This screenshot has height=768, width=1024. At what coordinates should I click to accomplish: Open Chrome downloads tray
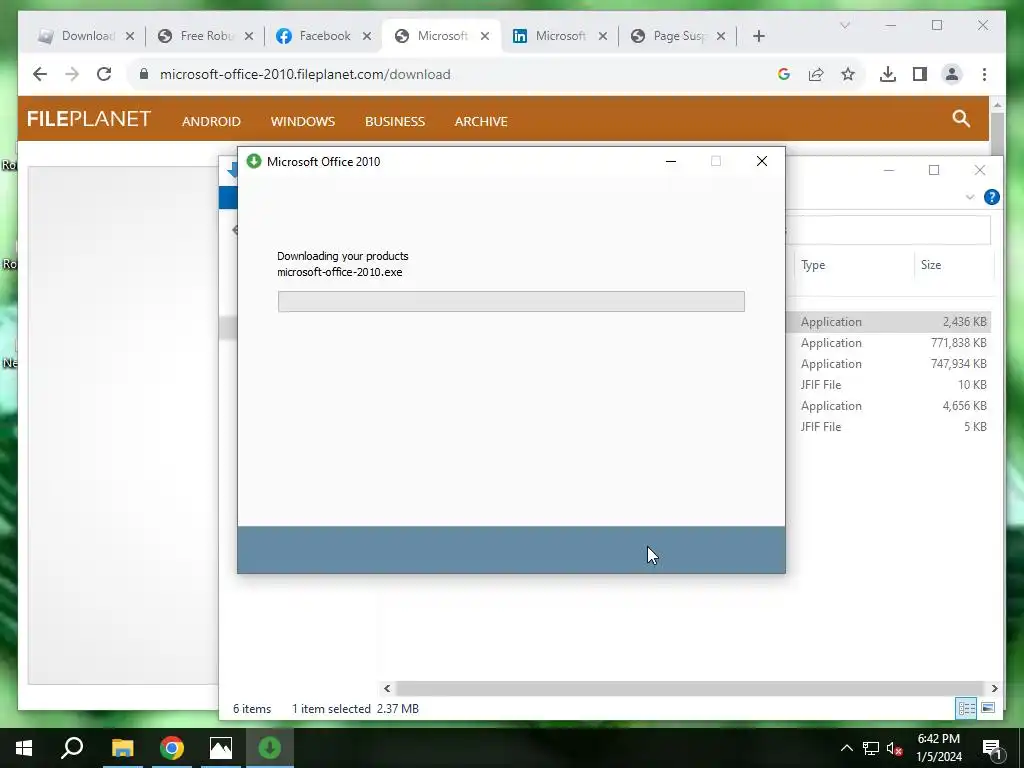pyautogui.click(x=888, y=74)
